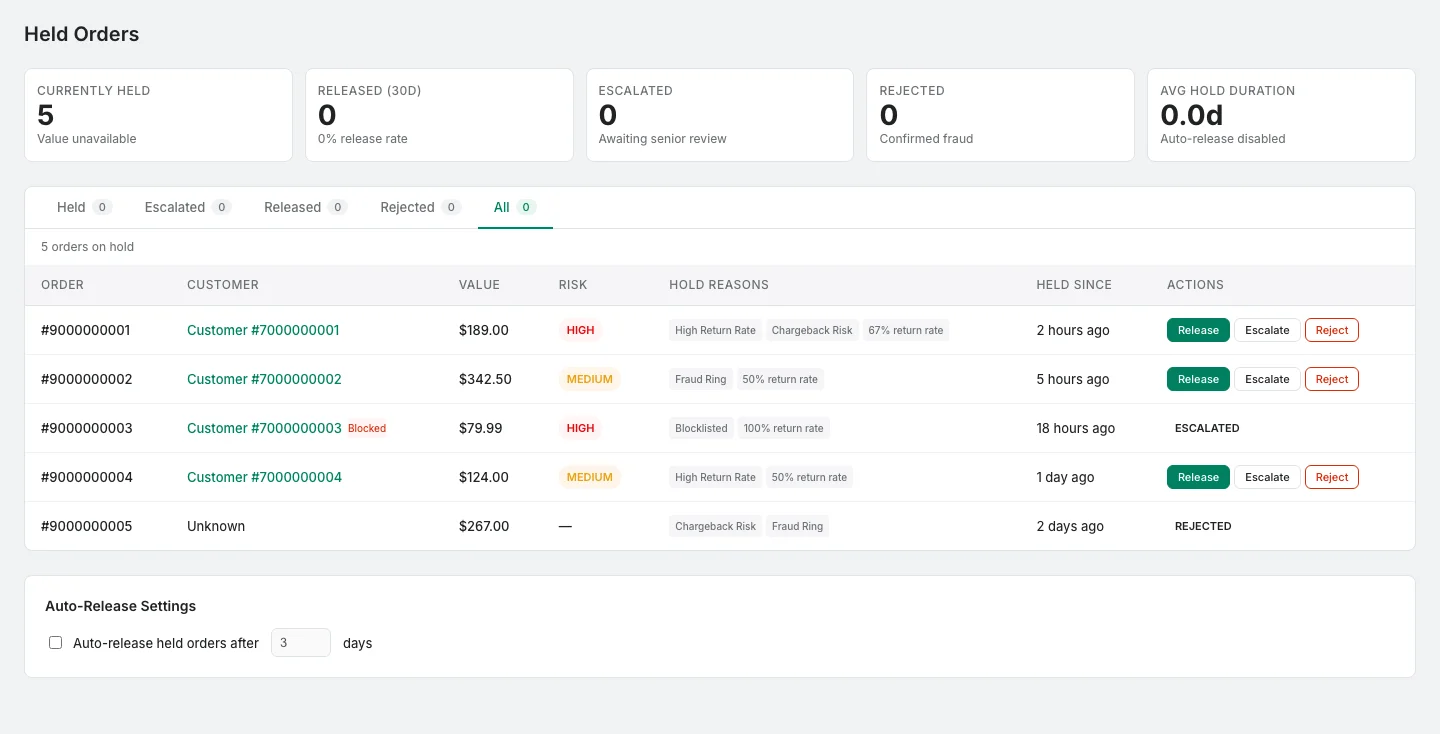Screen dimensions: 1440x734
Task: Select the Released tab
Action: [x=305, y=207]
